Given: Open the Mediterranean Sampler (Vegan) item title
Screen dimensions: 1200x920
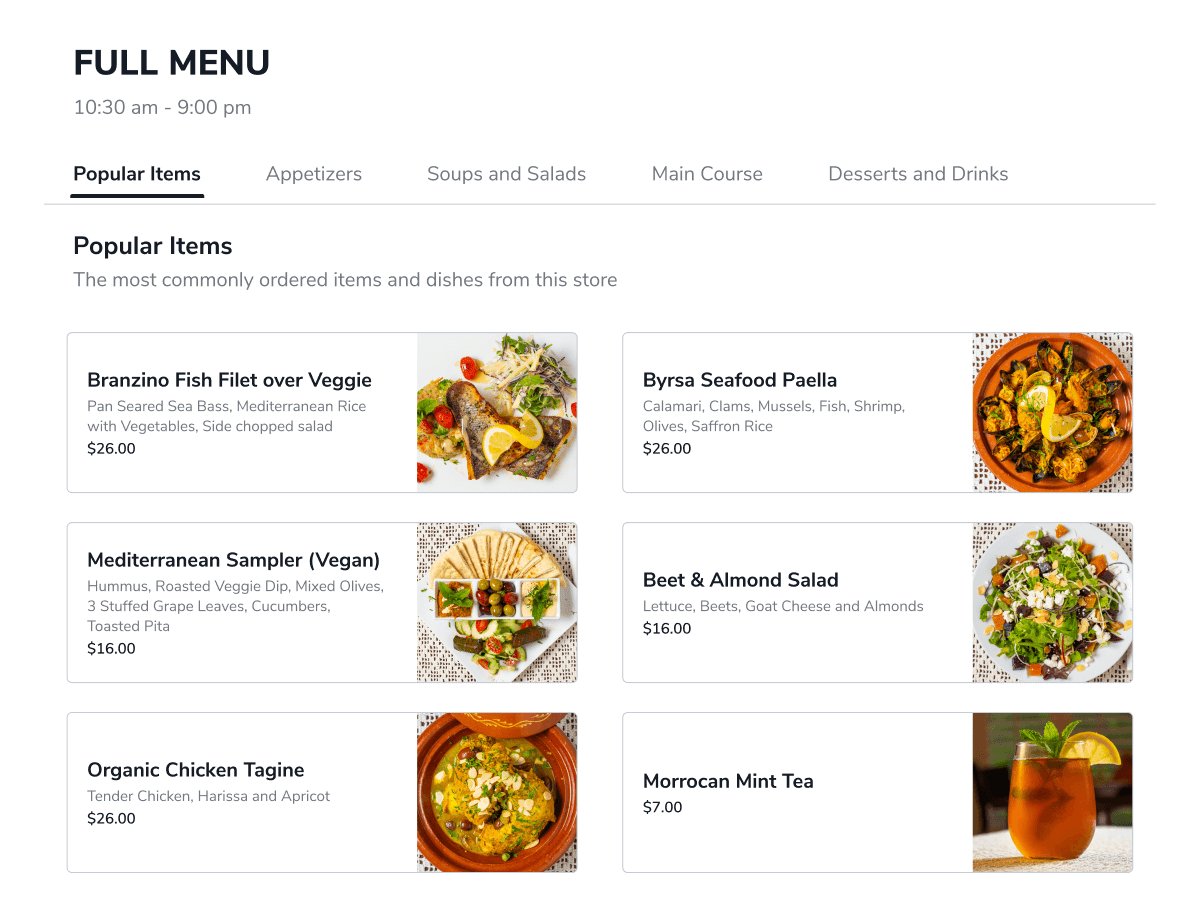Looking at the screenshot, I should point(234,560).
